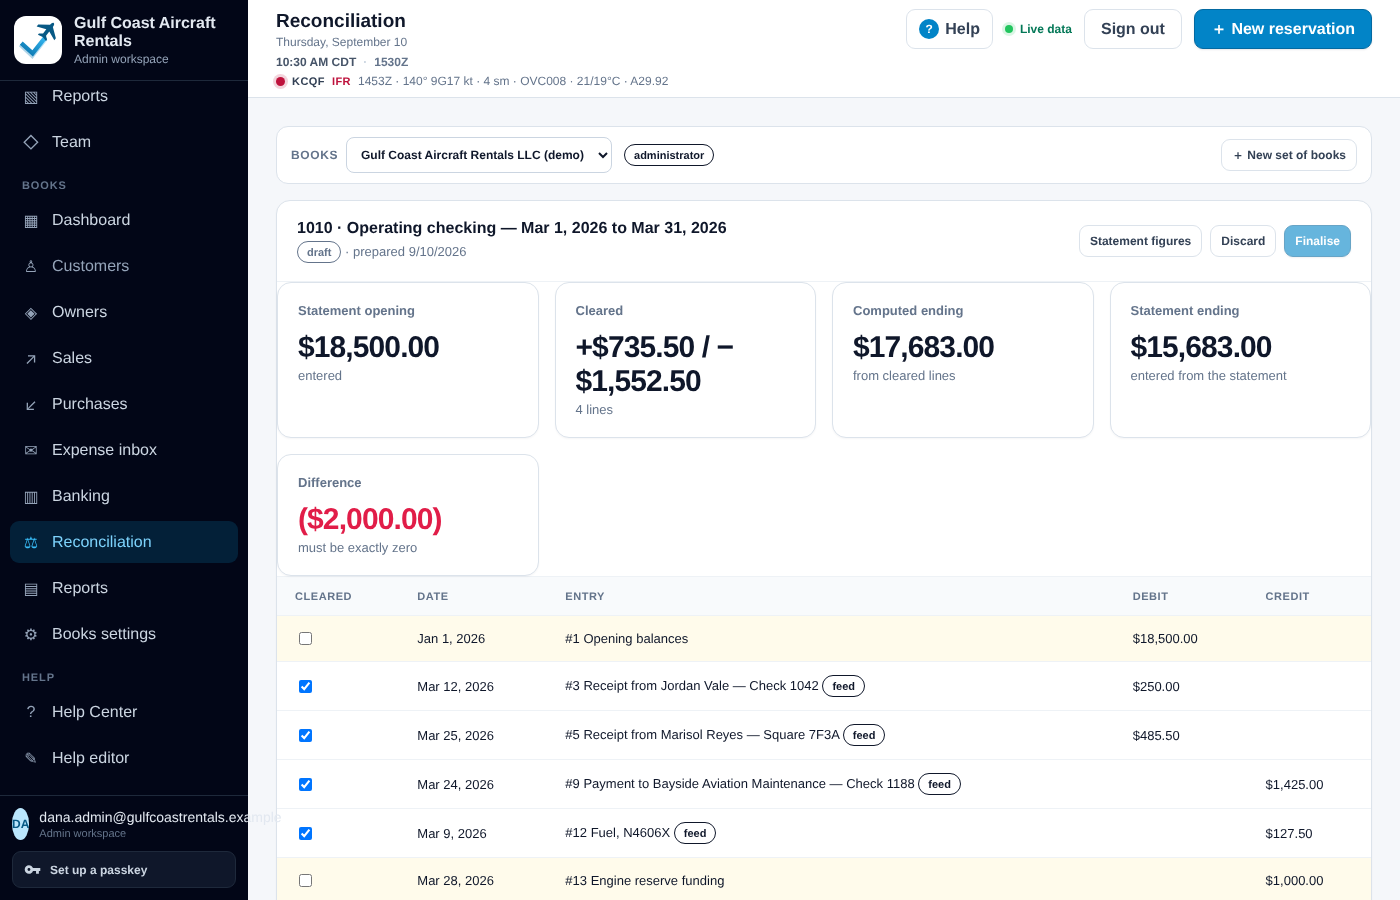Click the Purchases arrow icon

coord(31,405)
